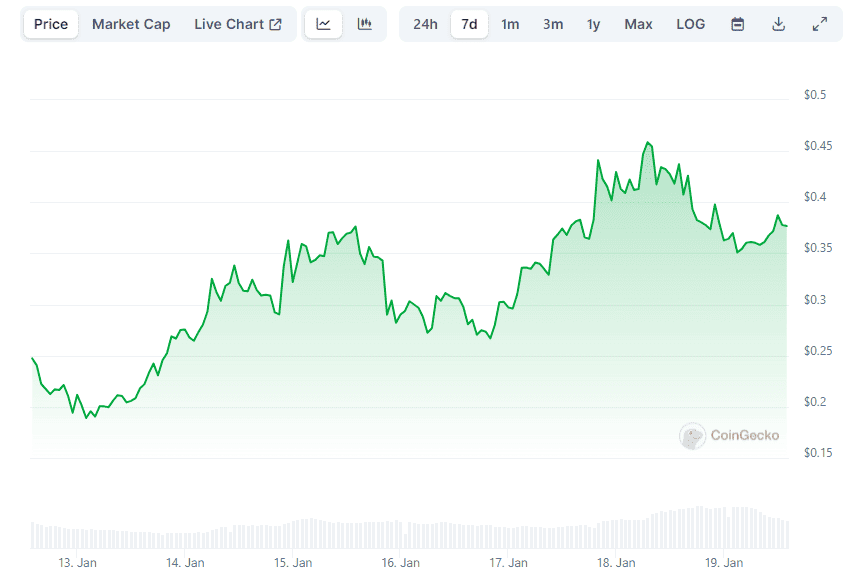Open the Live Chart tab

point(229,24)
